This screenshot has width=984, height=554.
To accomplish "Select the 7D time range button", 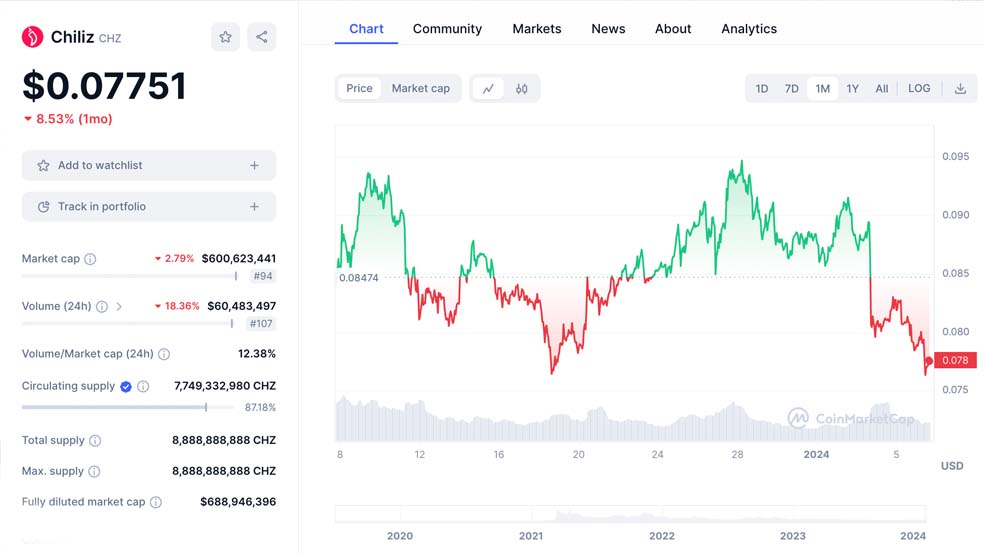I will (x=791, y=88).
